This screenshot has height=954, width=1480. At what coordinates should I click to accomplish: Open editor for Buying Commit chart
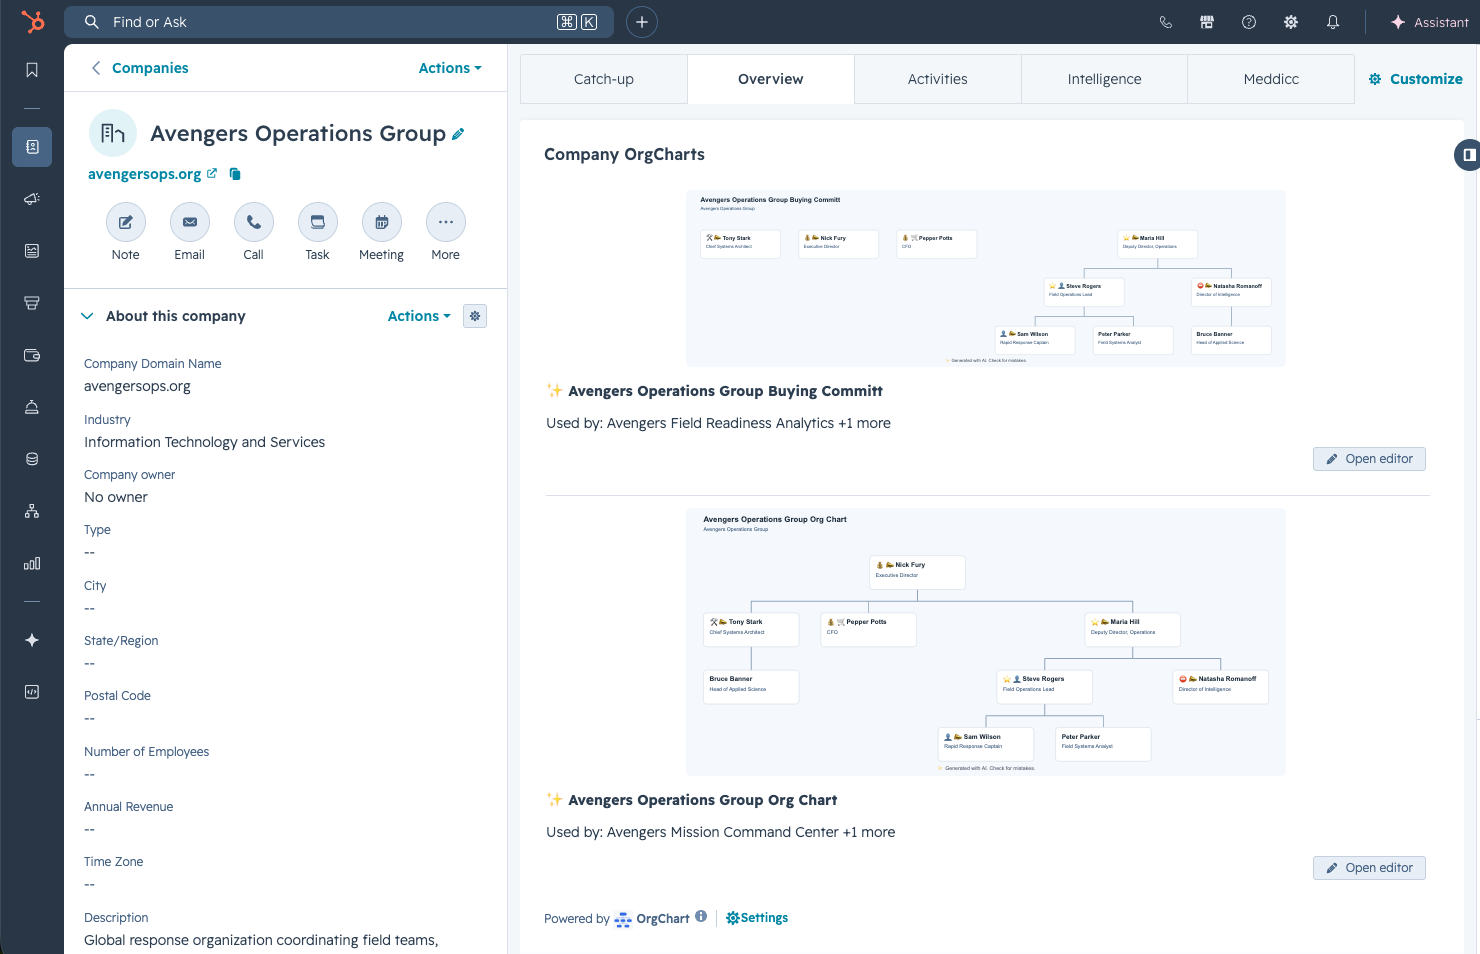point(1369,459)
